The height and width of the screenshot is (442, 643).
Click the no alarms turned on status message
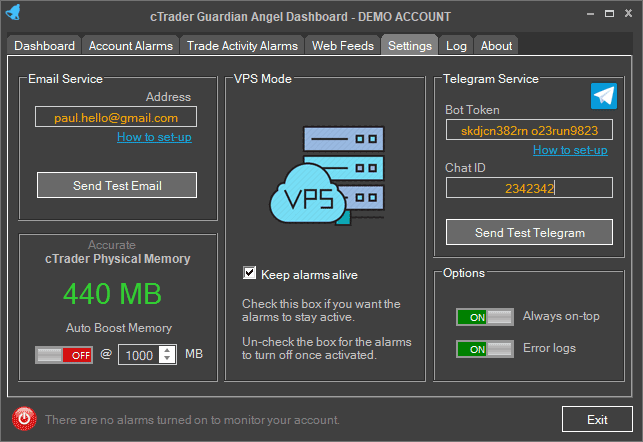(192, 420)
